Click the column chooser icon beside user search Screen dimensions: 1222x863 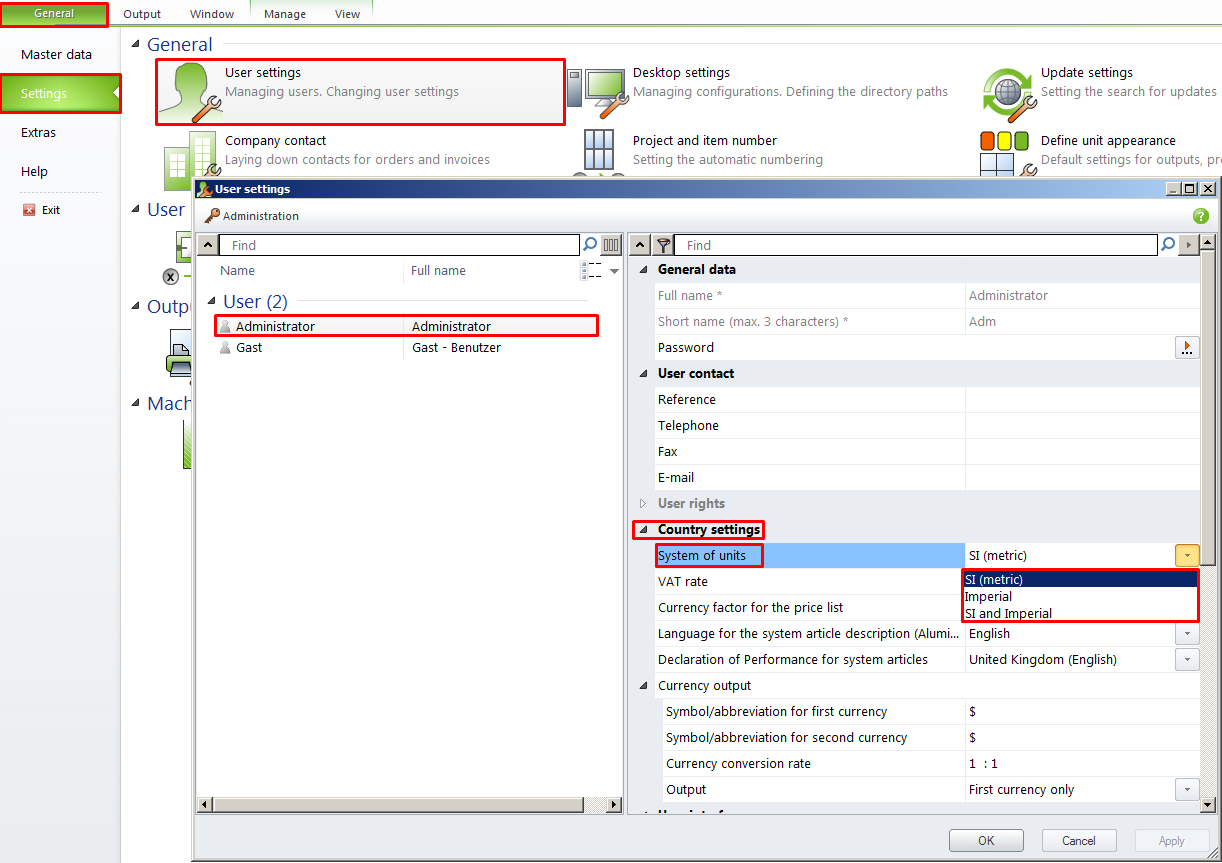[x=610, y=245]
